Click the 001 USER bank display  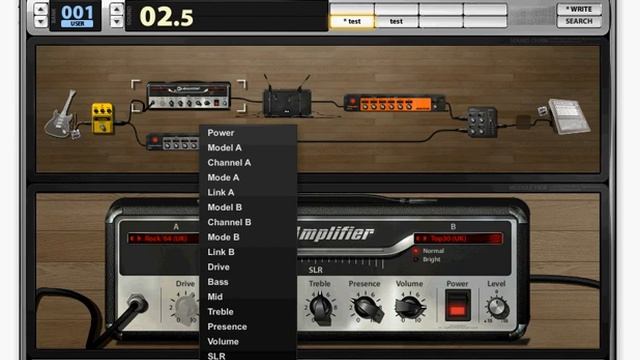(76, 16)
